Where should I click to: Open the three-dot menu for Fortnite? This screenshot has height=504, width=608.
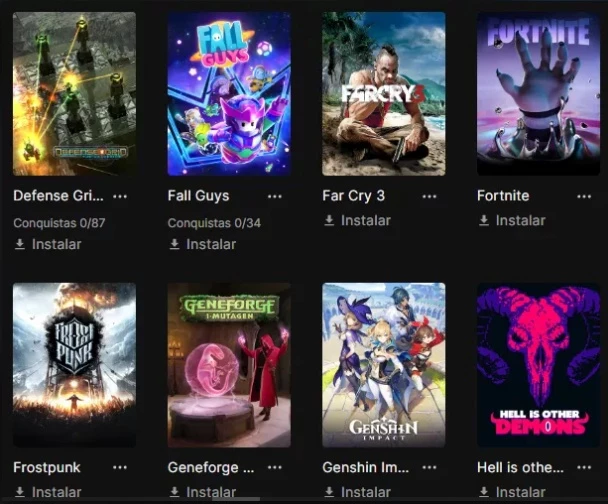click(584, 196)
